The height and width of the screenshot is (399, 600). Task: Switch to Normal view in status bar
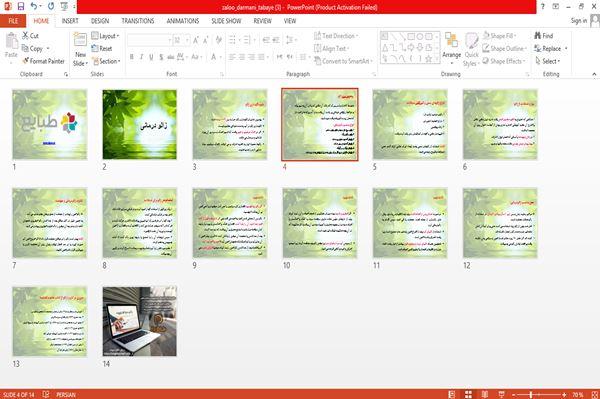[452, 394]
